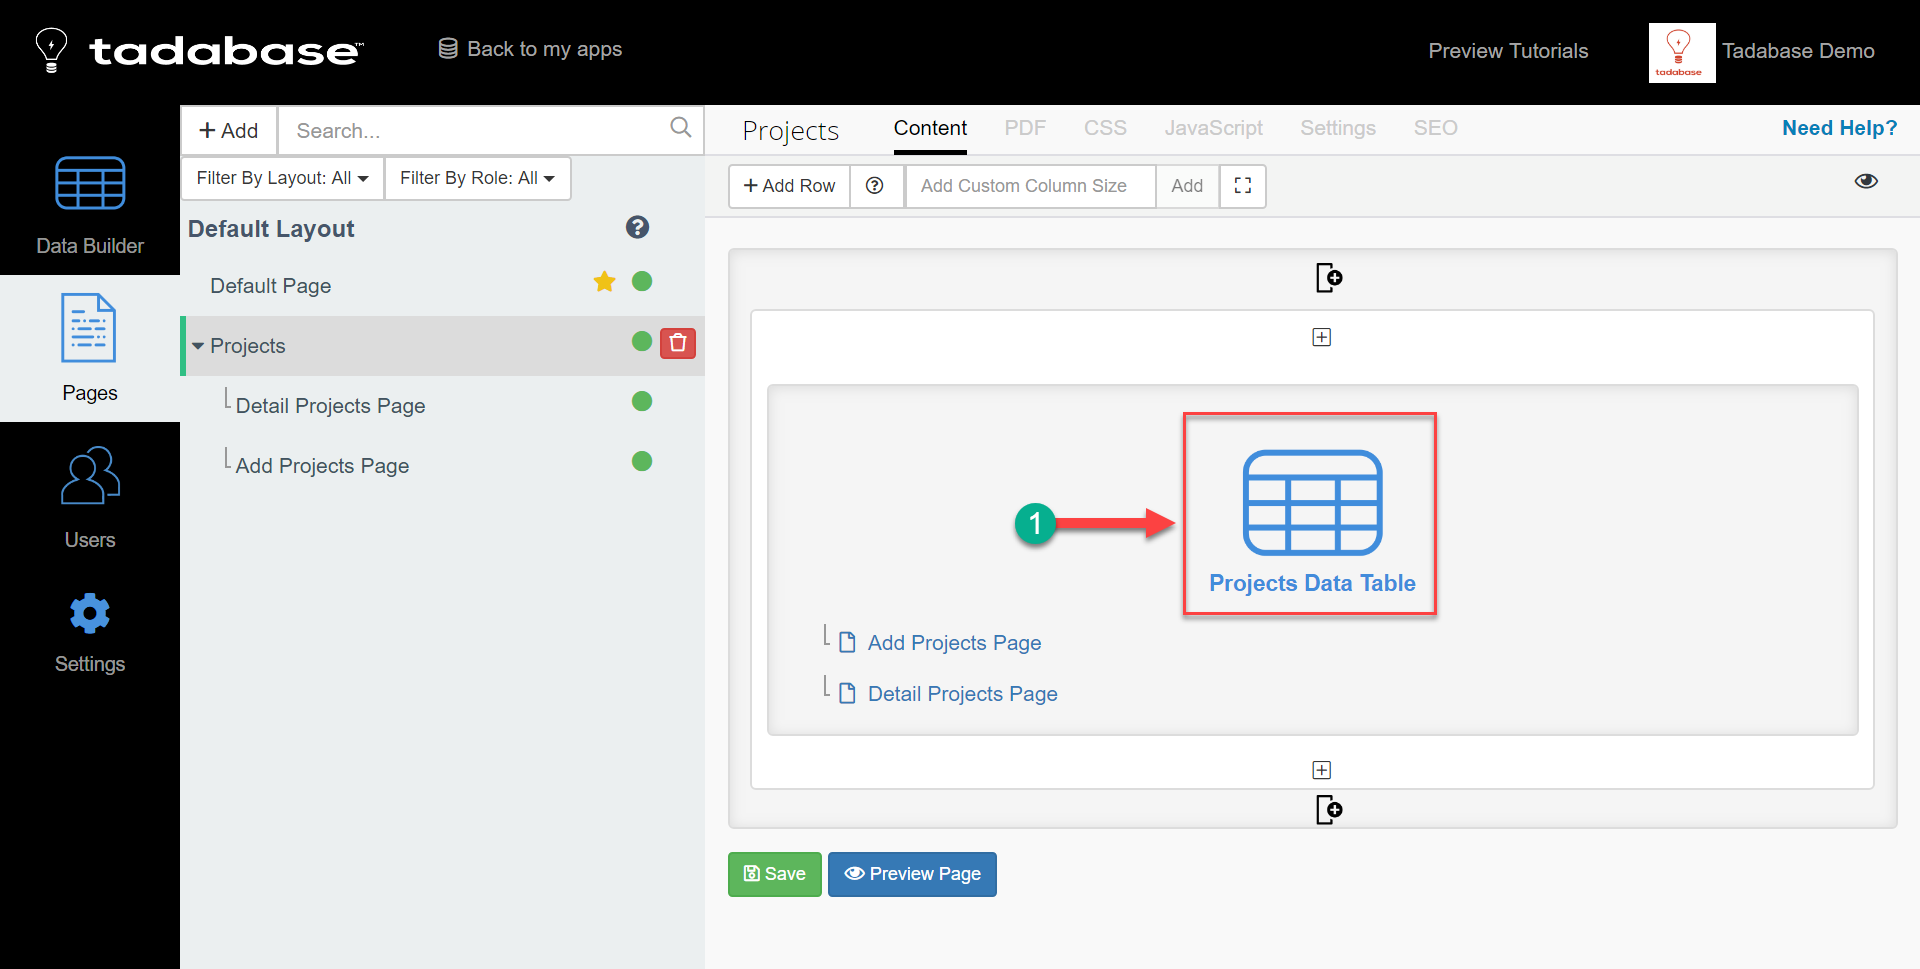Click the bottom add-section page-plus icon

point(1329,809)
